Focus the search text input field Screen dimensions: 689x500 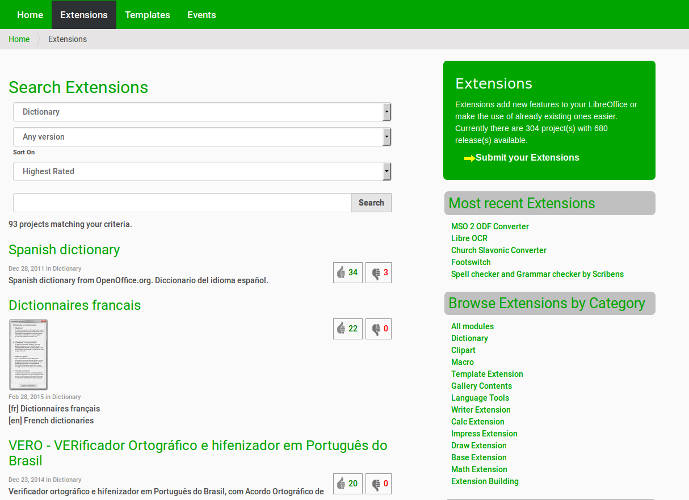coord(182,203)
